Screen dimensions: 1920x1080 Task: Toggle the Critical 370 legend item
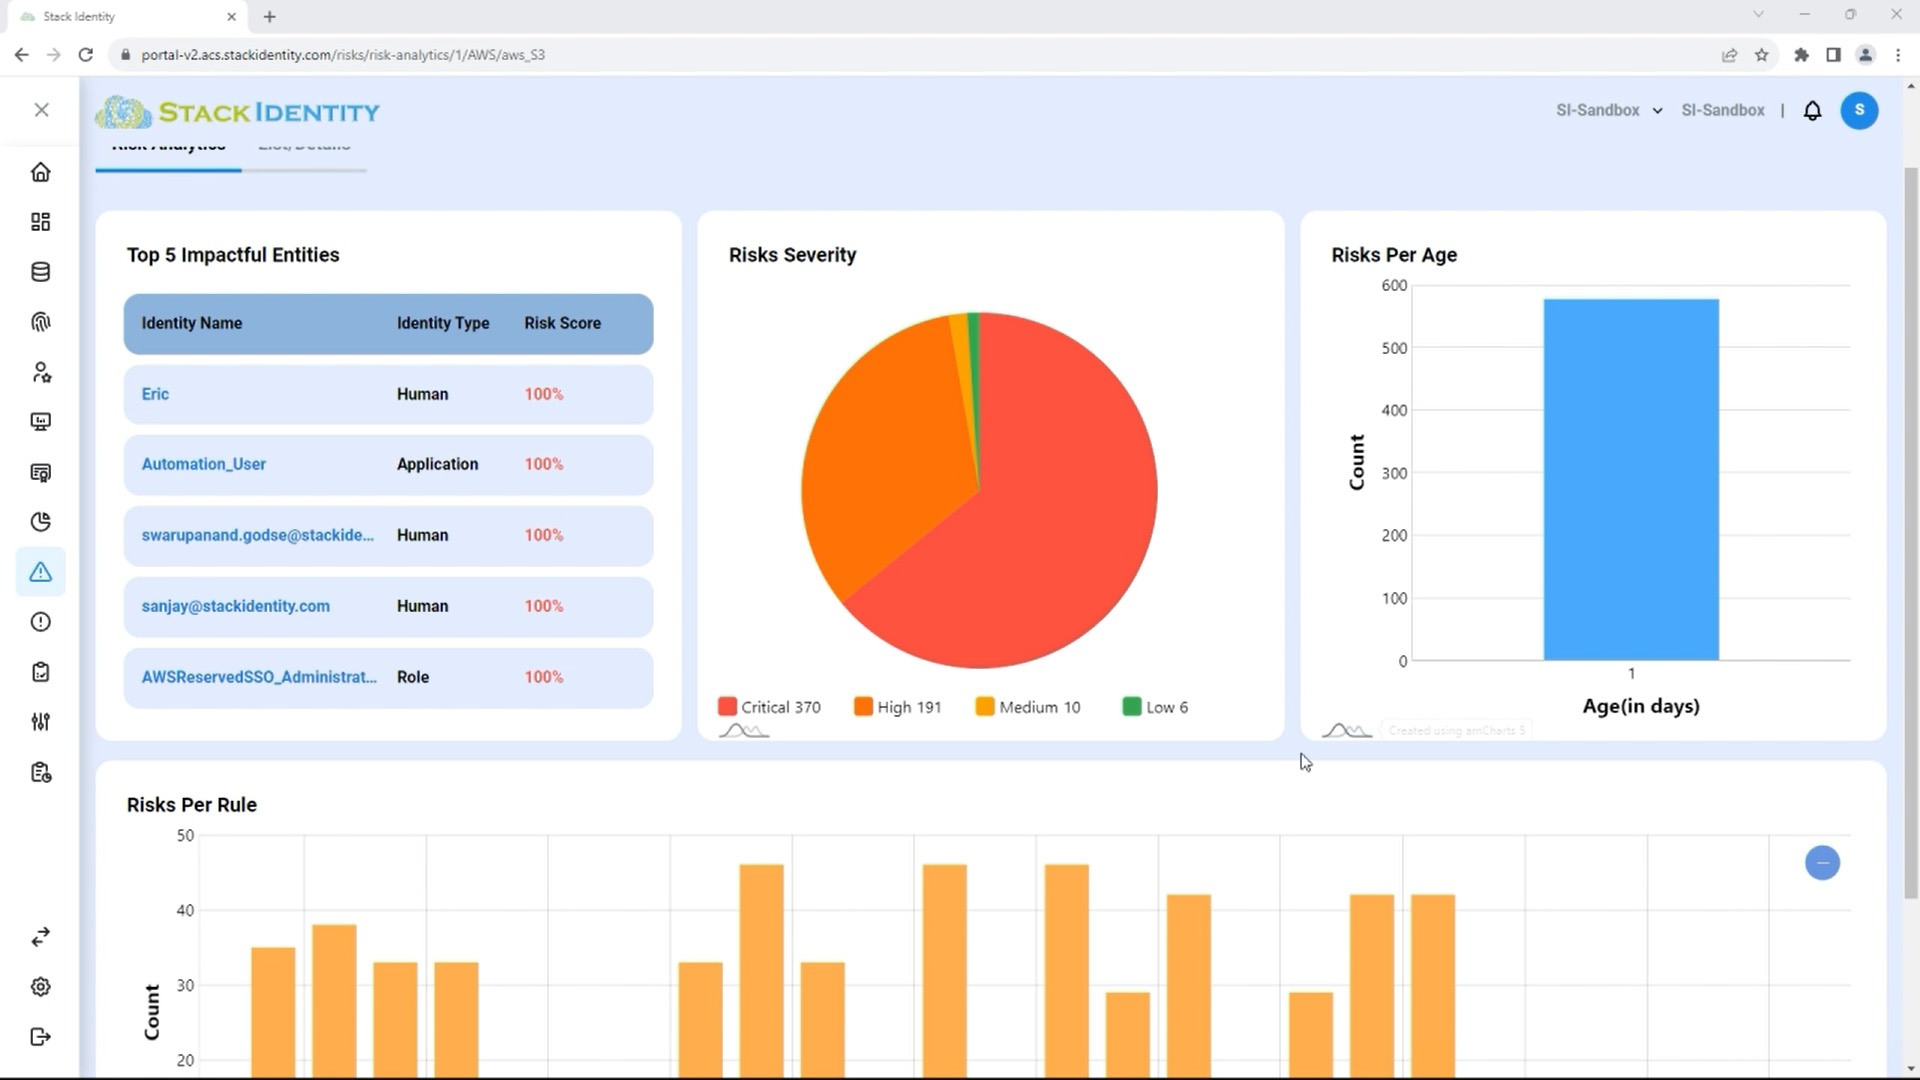[x=769, y=706]
